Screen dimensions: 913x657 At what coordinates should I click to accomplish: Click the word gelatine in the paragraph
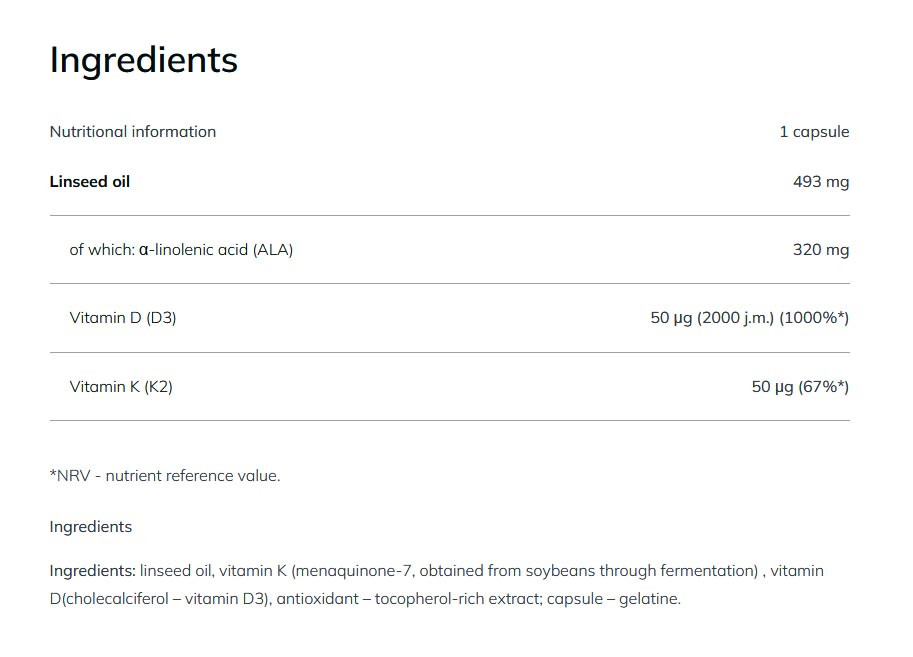(649, 599)
